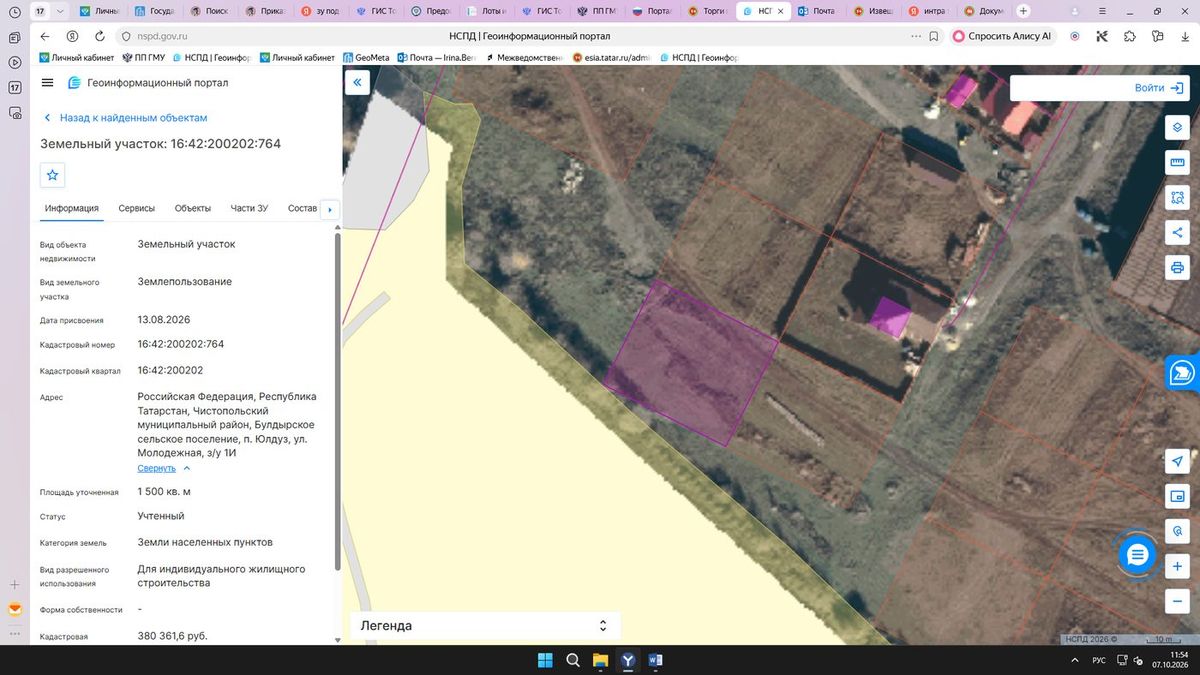Open the hamburger menu of the Geoportal
1200x675 pixels.
pyautogui.click(x=47, y=82)
